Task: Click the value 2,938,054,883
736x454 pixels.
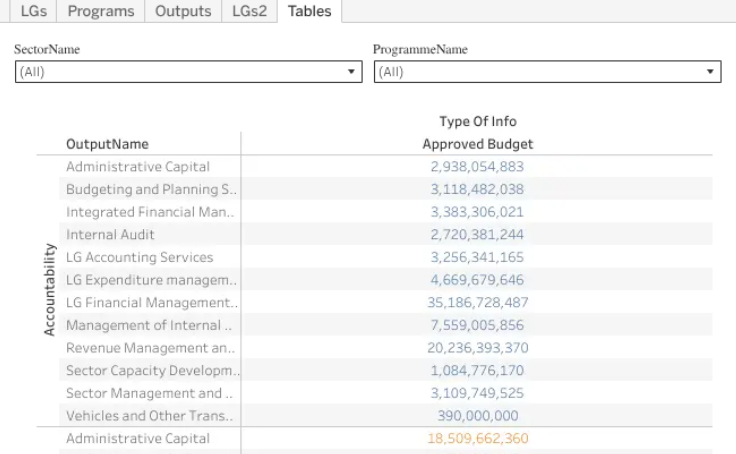Action: 477,167
